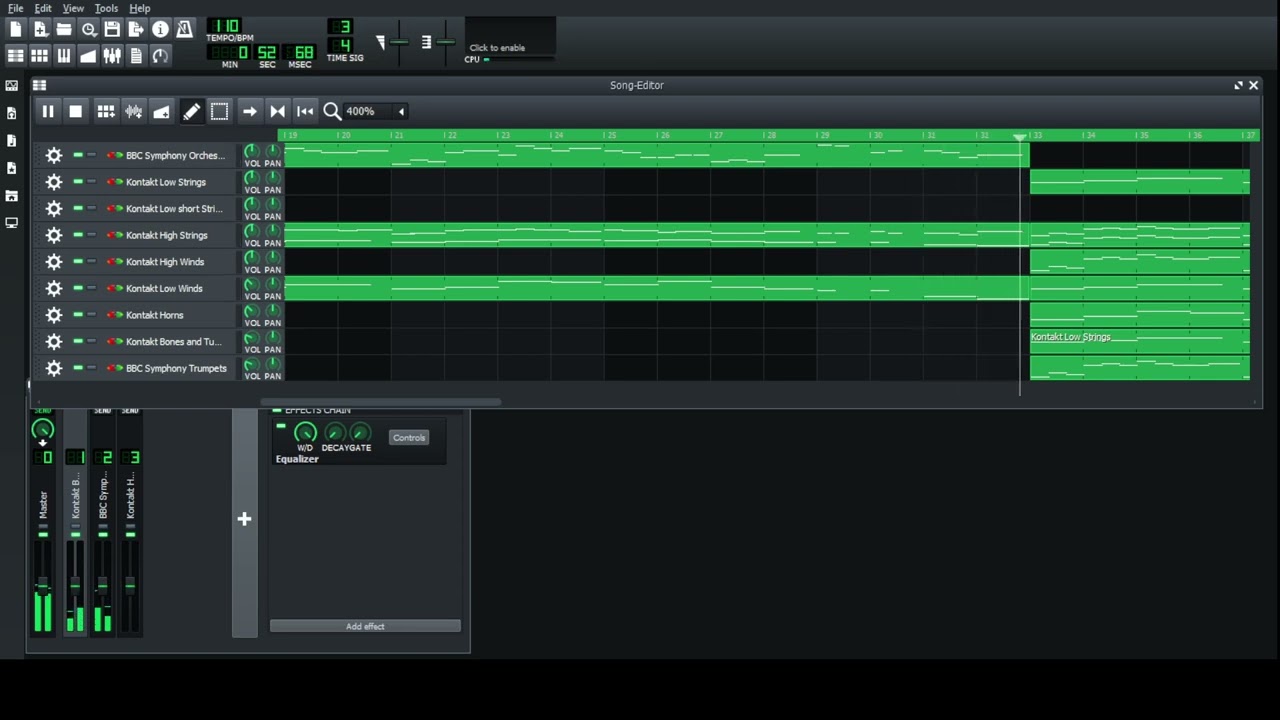Toggle the metronome icon
This screenshot has width=1280, height=720.
coord(184,30)
